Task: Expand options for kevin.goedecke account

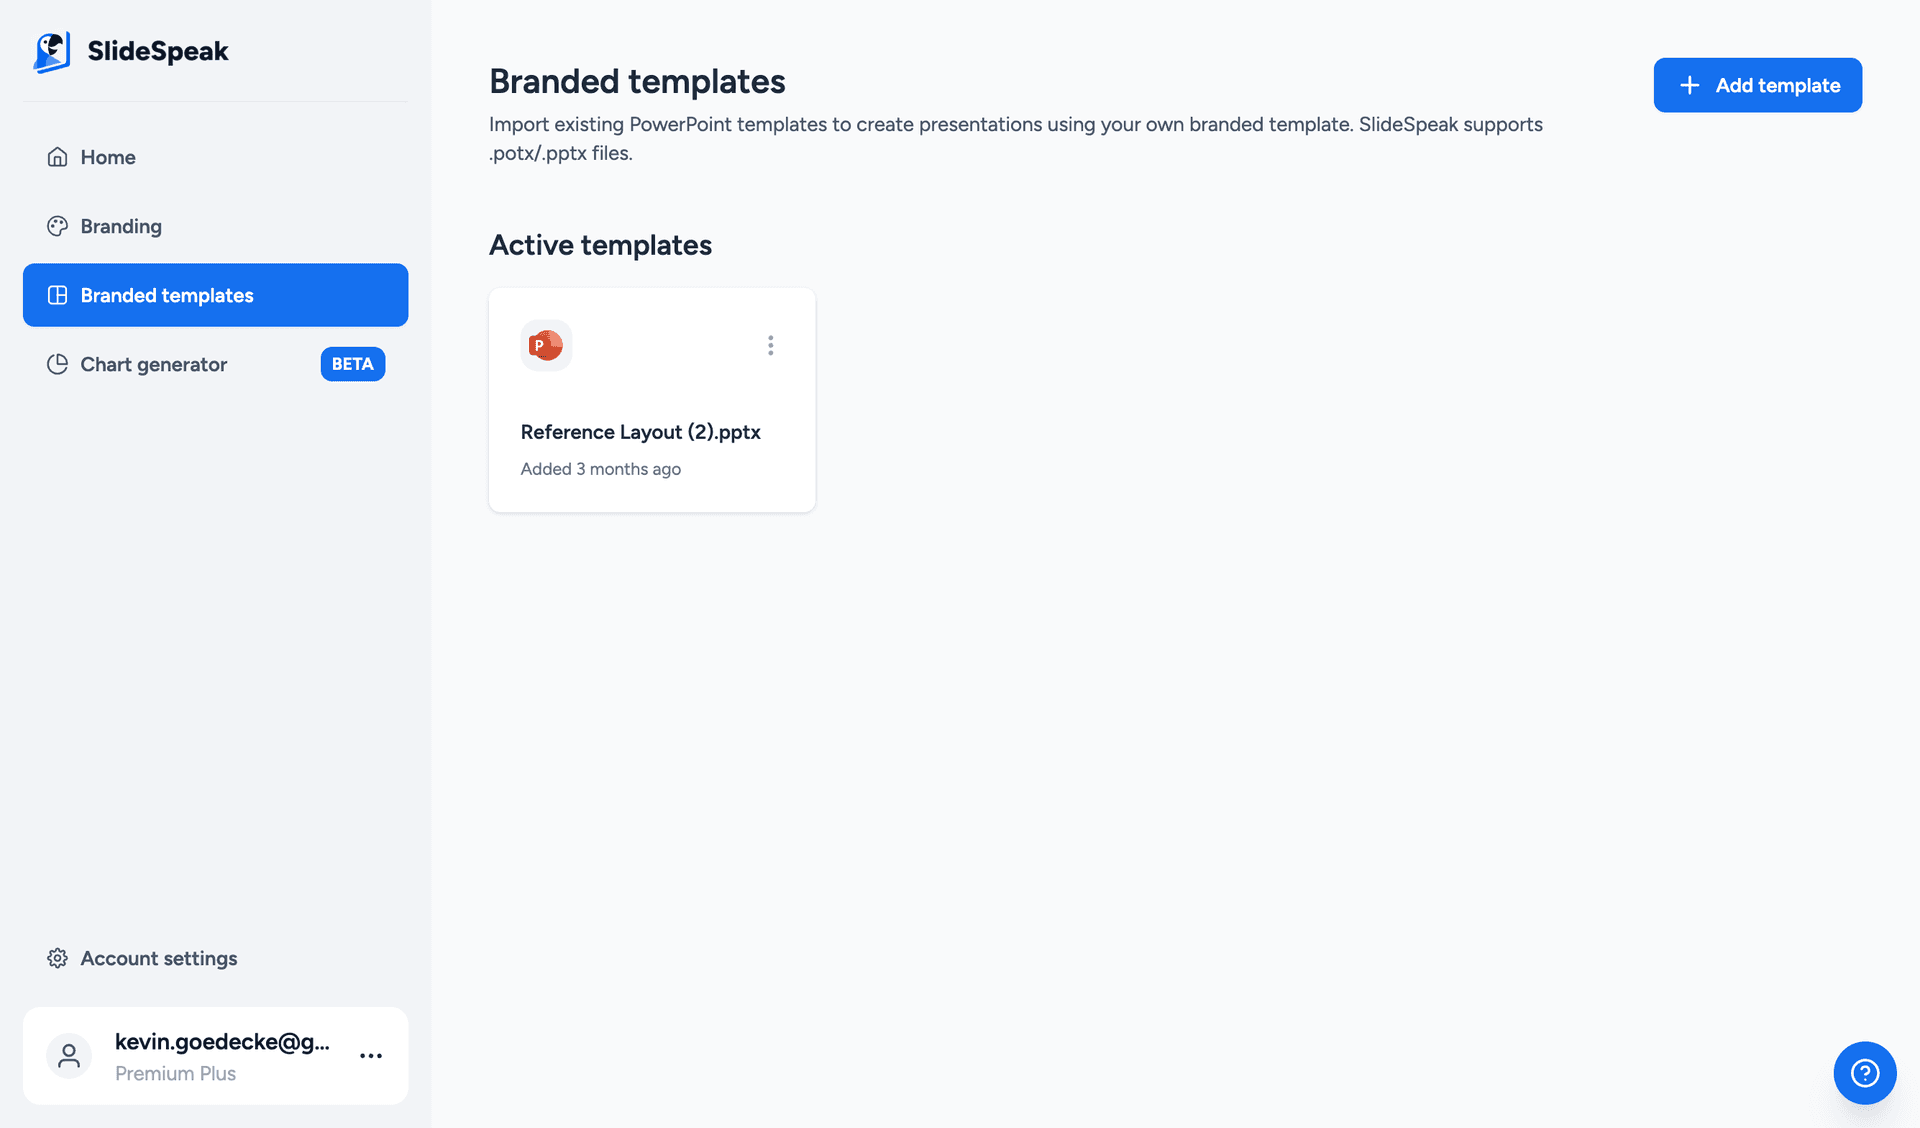Action: 371,1056
